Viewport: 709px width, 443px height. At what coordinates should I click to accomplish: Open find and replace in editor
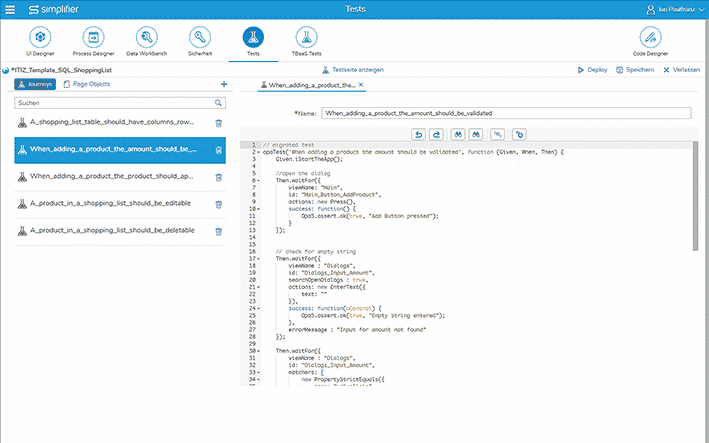476,134
